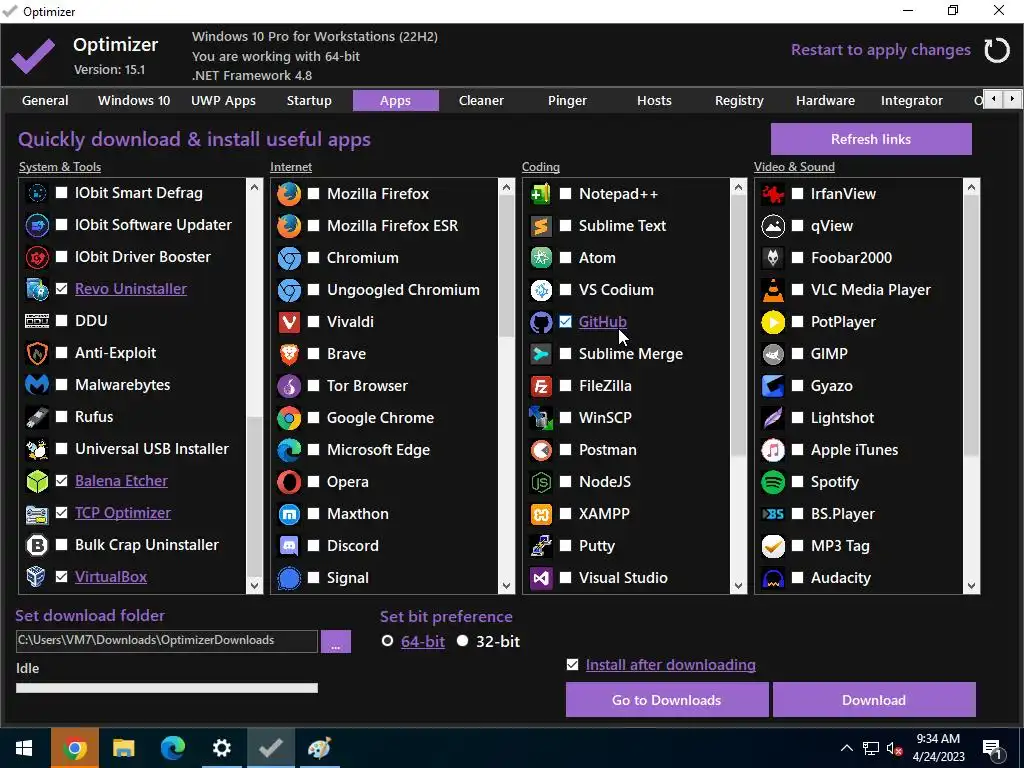Click the Visual Studio icon

click(x=541, y=578)
